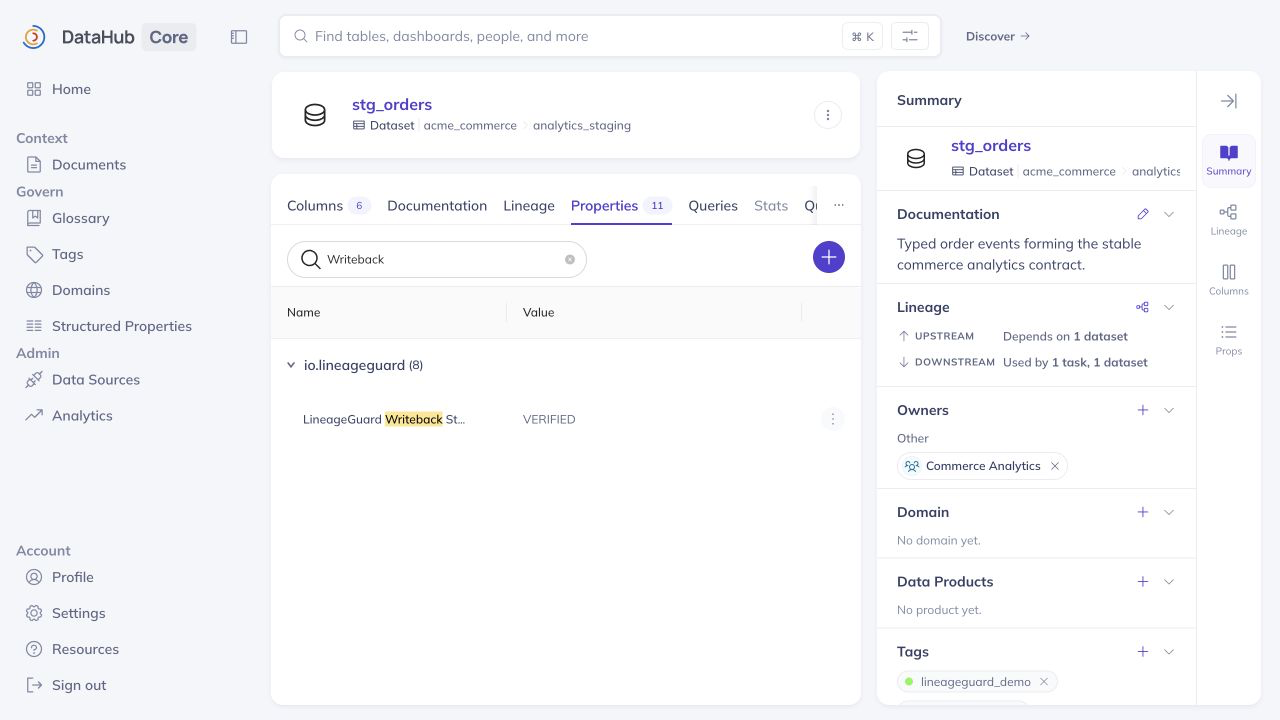The image size is (1280, 720).
Task: Collapse the Lineage section
Action: 1169,307
